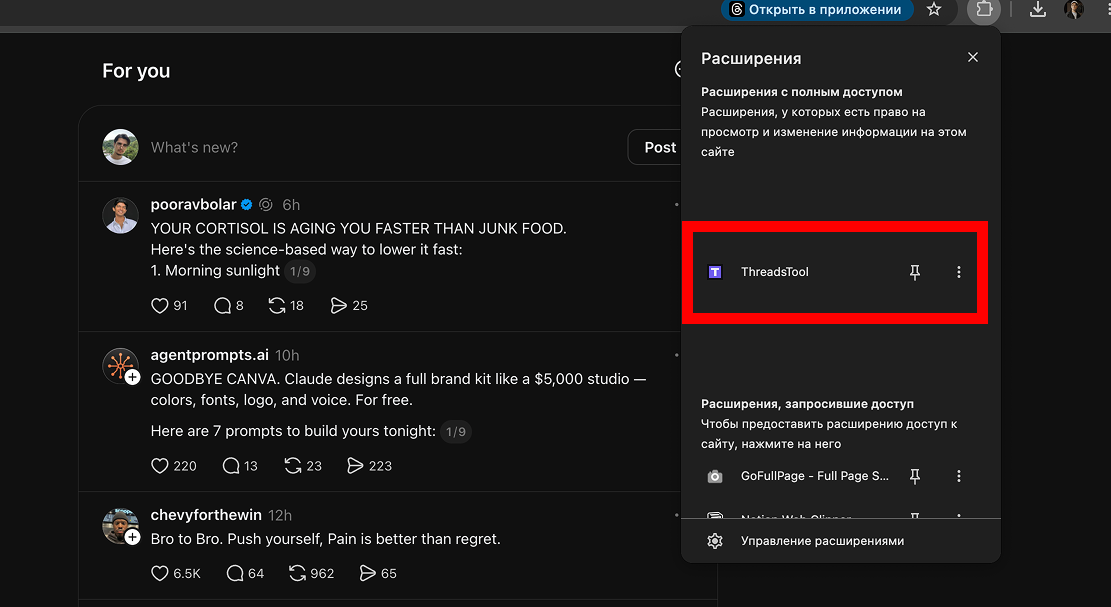
Task: Open your profile avatar in composer
Action: pos(120,147)
